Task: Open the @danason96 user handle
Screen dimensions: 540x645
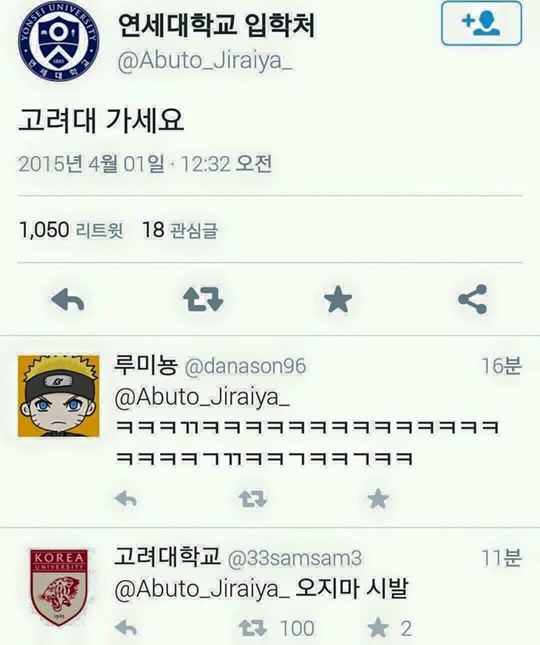Action: tap(245, 366)
